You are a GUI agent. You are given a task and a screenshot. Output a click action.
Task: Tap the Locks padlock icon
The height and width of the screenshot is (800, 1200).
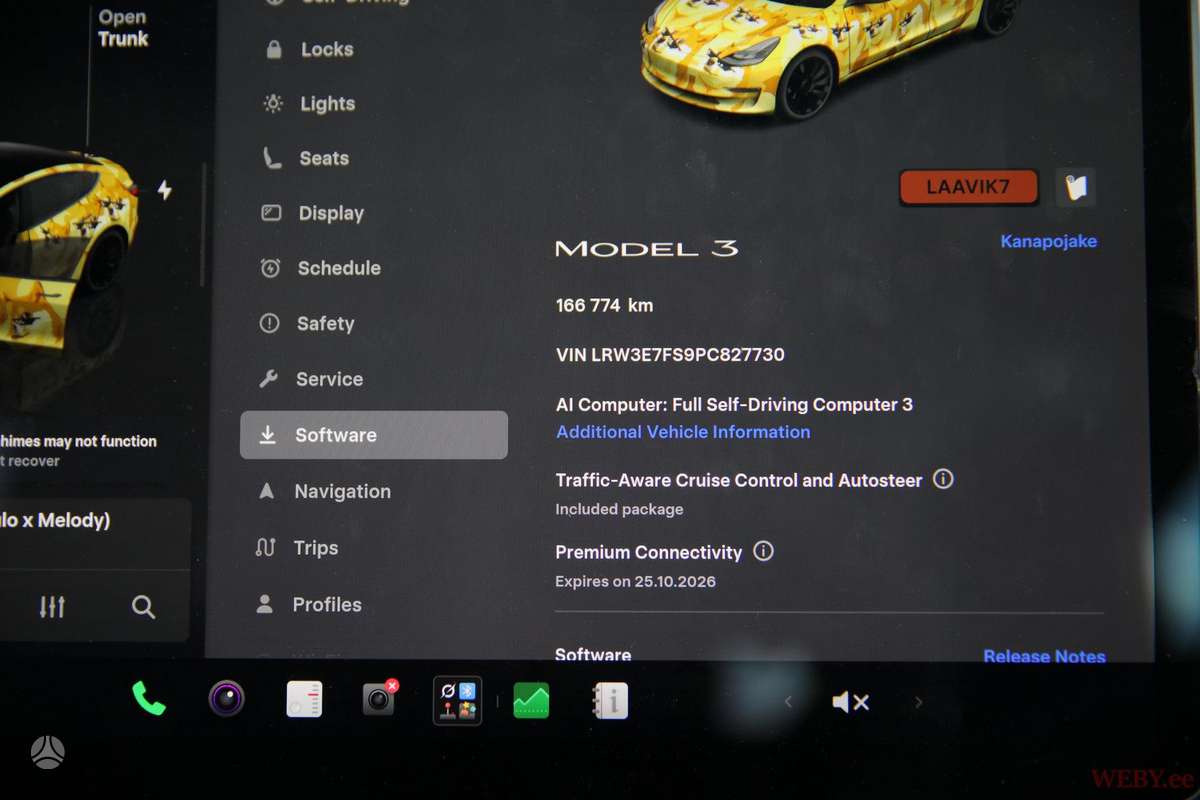pos(273,49)
